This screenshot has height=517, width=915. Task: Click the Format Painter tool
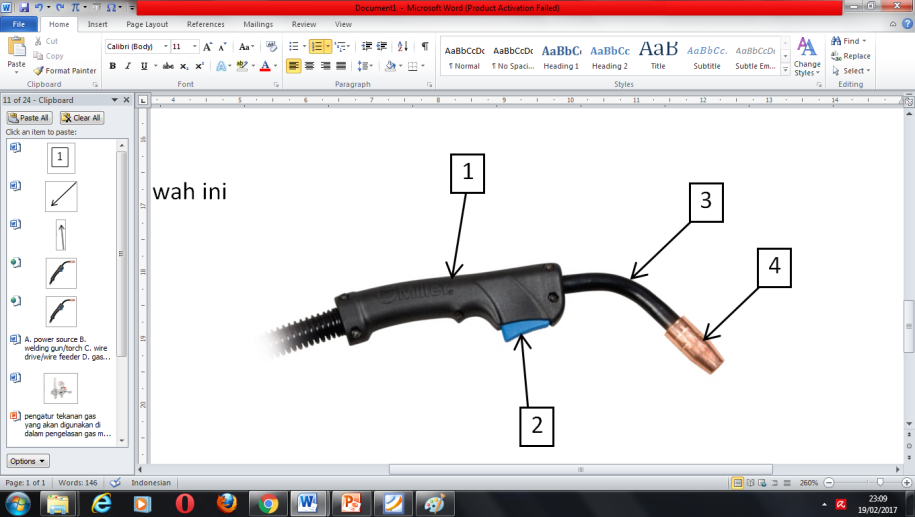(65, 71)
